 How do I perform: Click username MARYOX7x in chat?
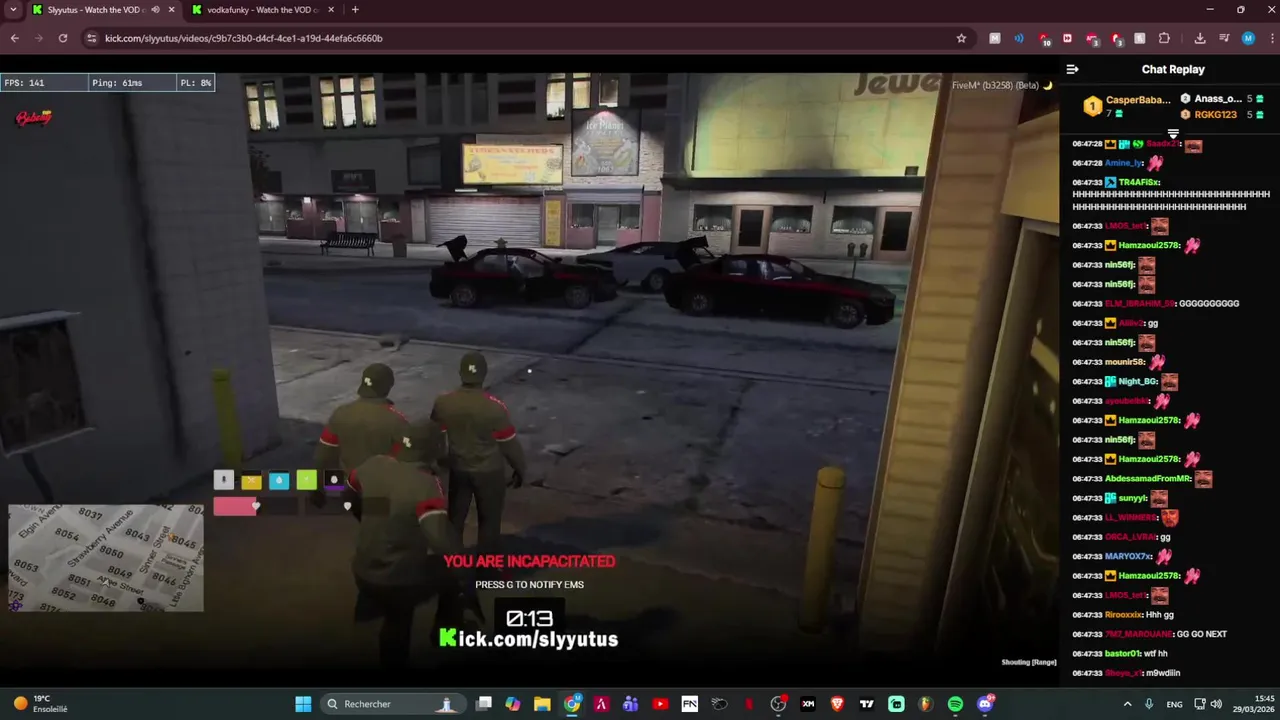[1128, 556]
